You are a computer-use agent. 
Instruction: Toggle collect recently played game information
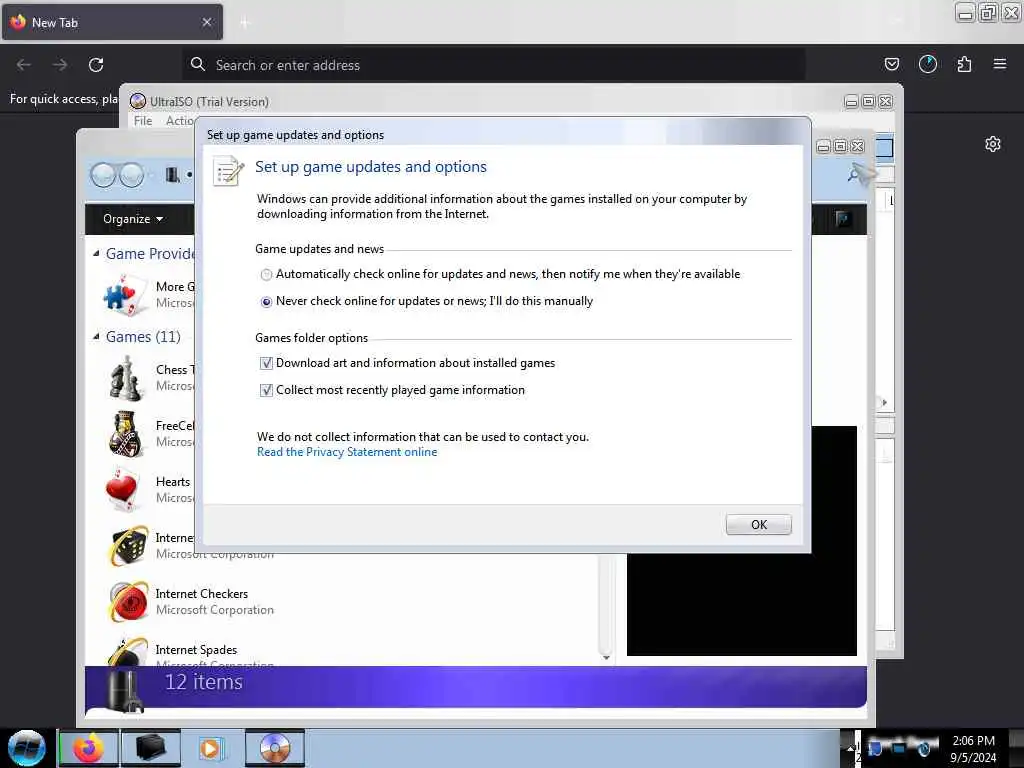(266, 391)
